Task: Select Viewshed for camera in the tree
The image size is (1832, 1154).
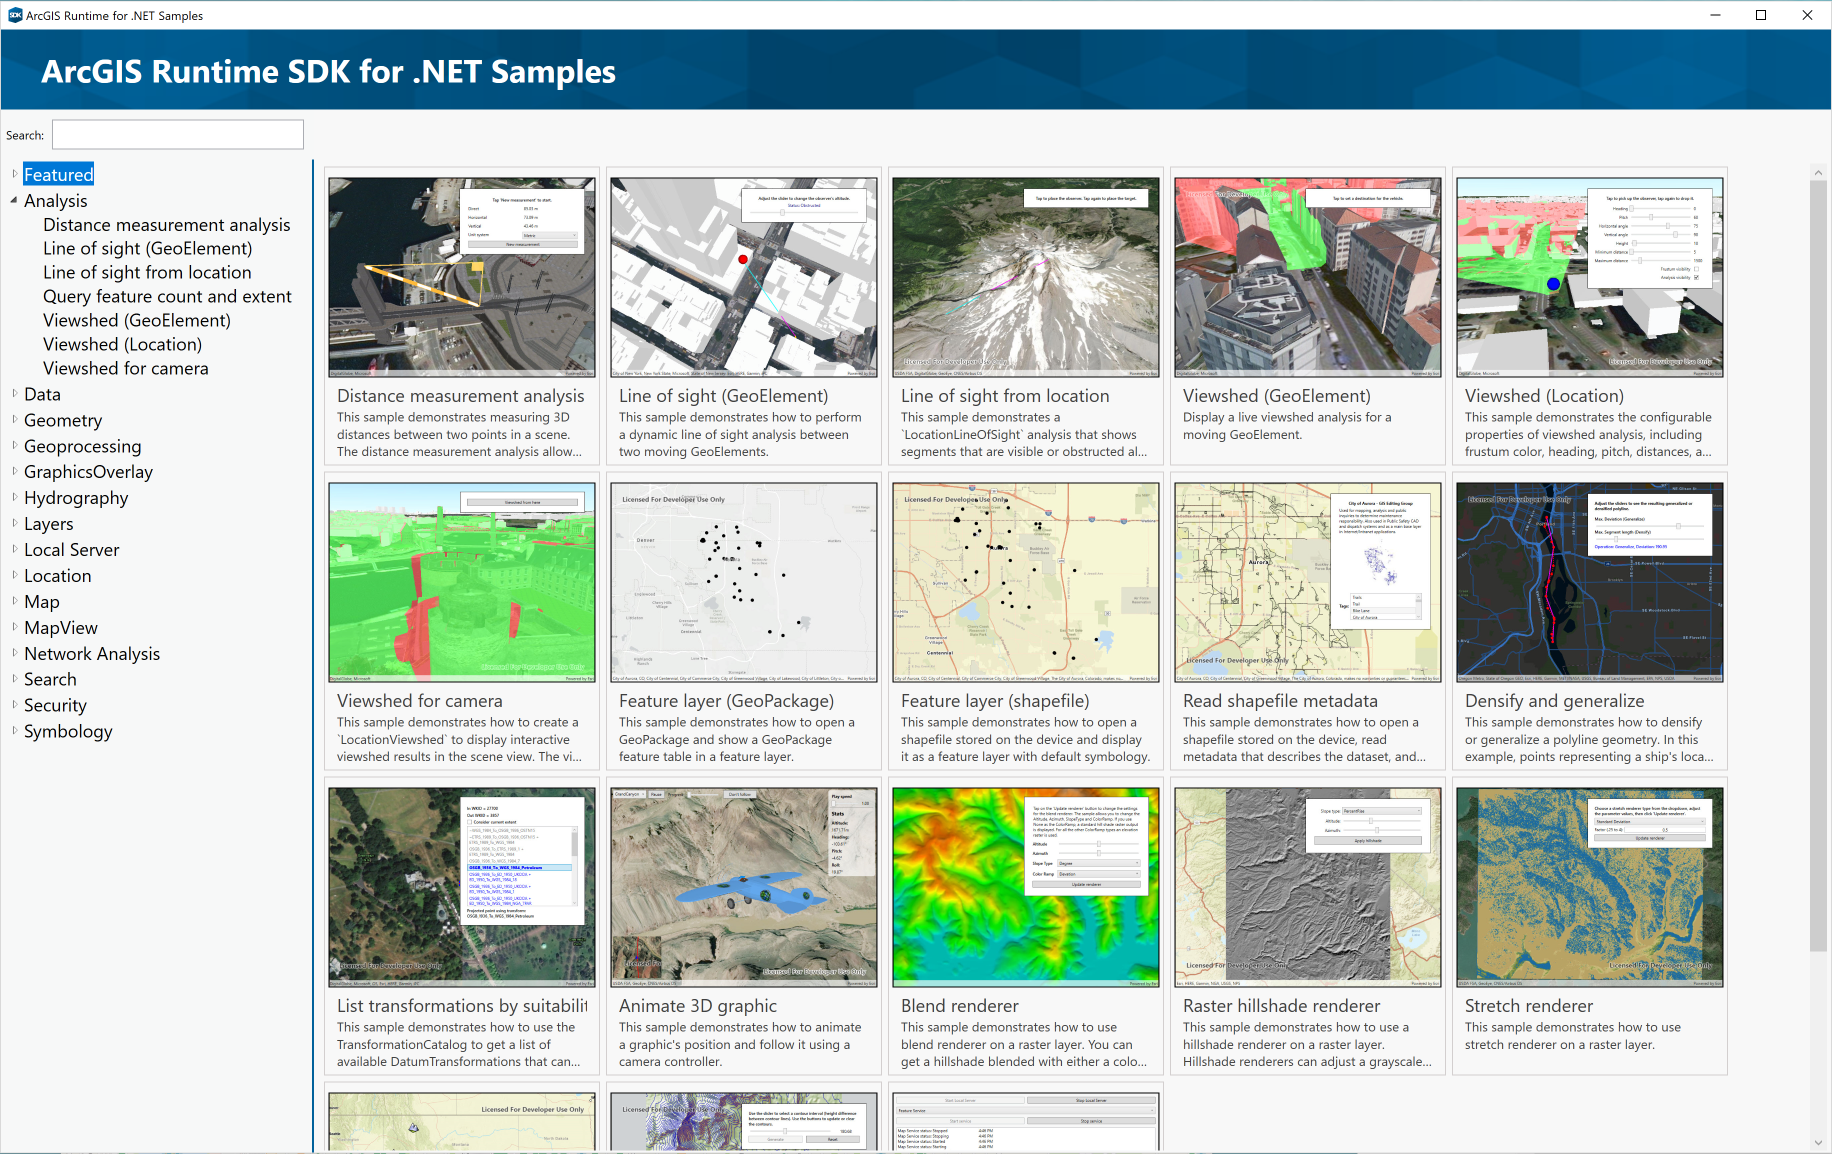Action: tap(126, 368)
